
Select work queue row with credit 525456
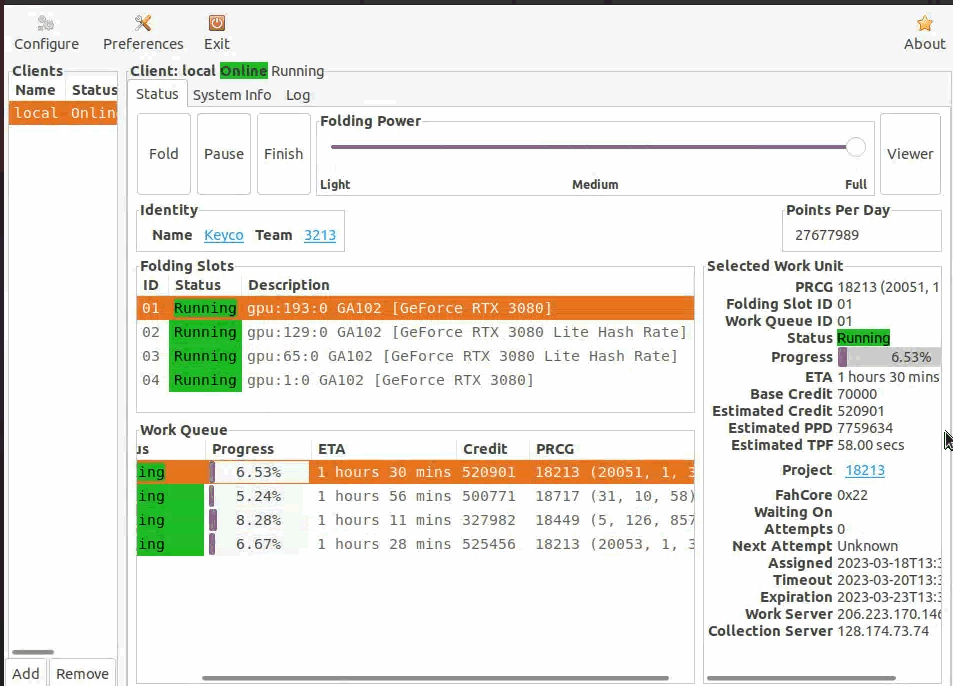pos(415,544)
